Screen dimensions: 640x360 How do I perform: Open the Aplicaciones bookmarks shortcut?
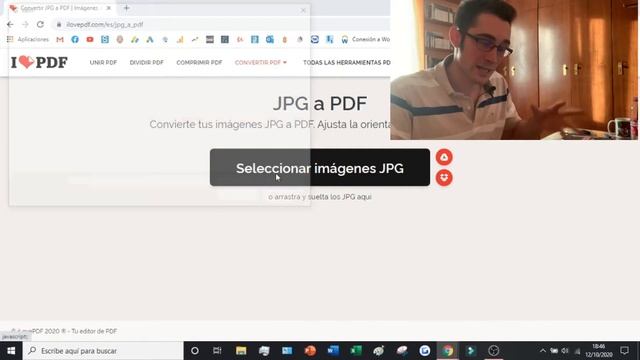tap(28, 40)
